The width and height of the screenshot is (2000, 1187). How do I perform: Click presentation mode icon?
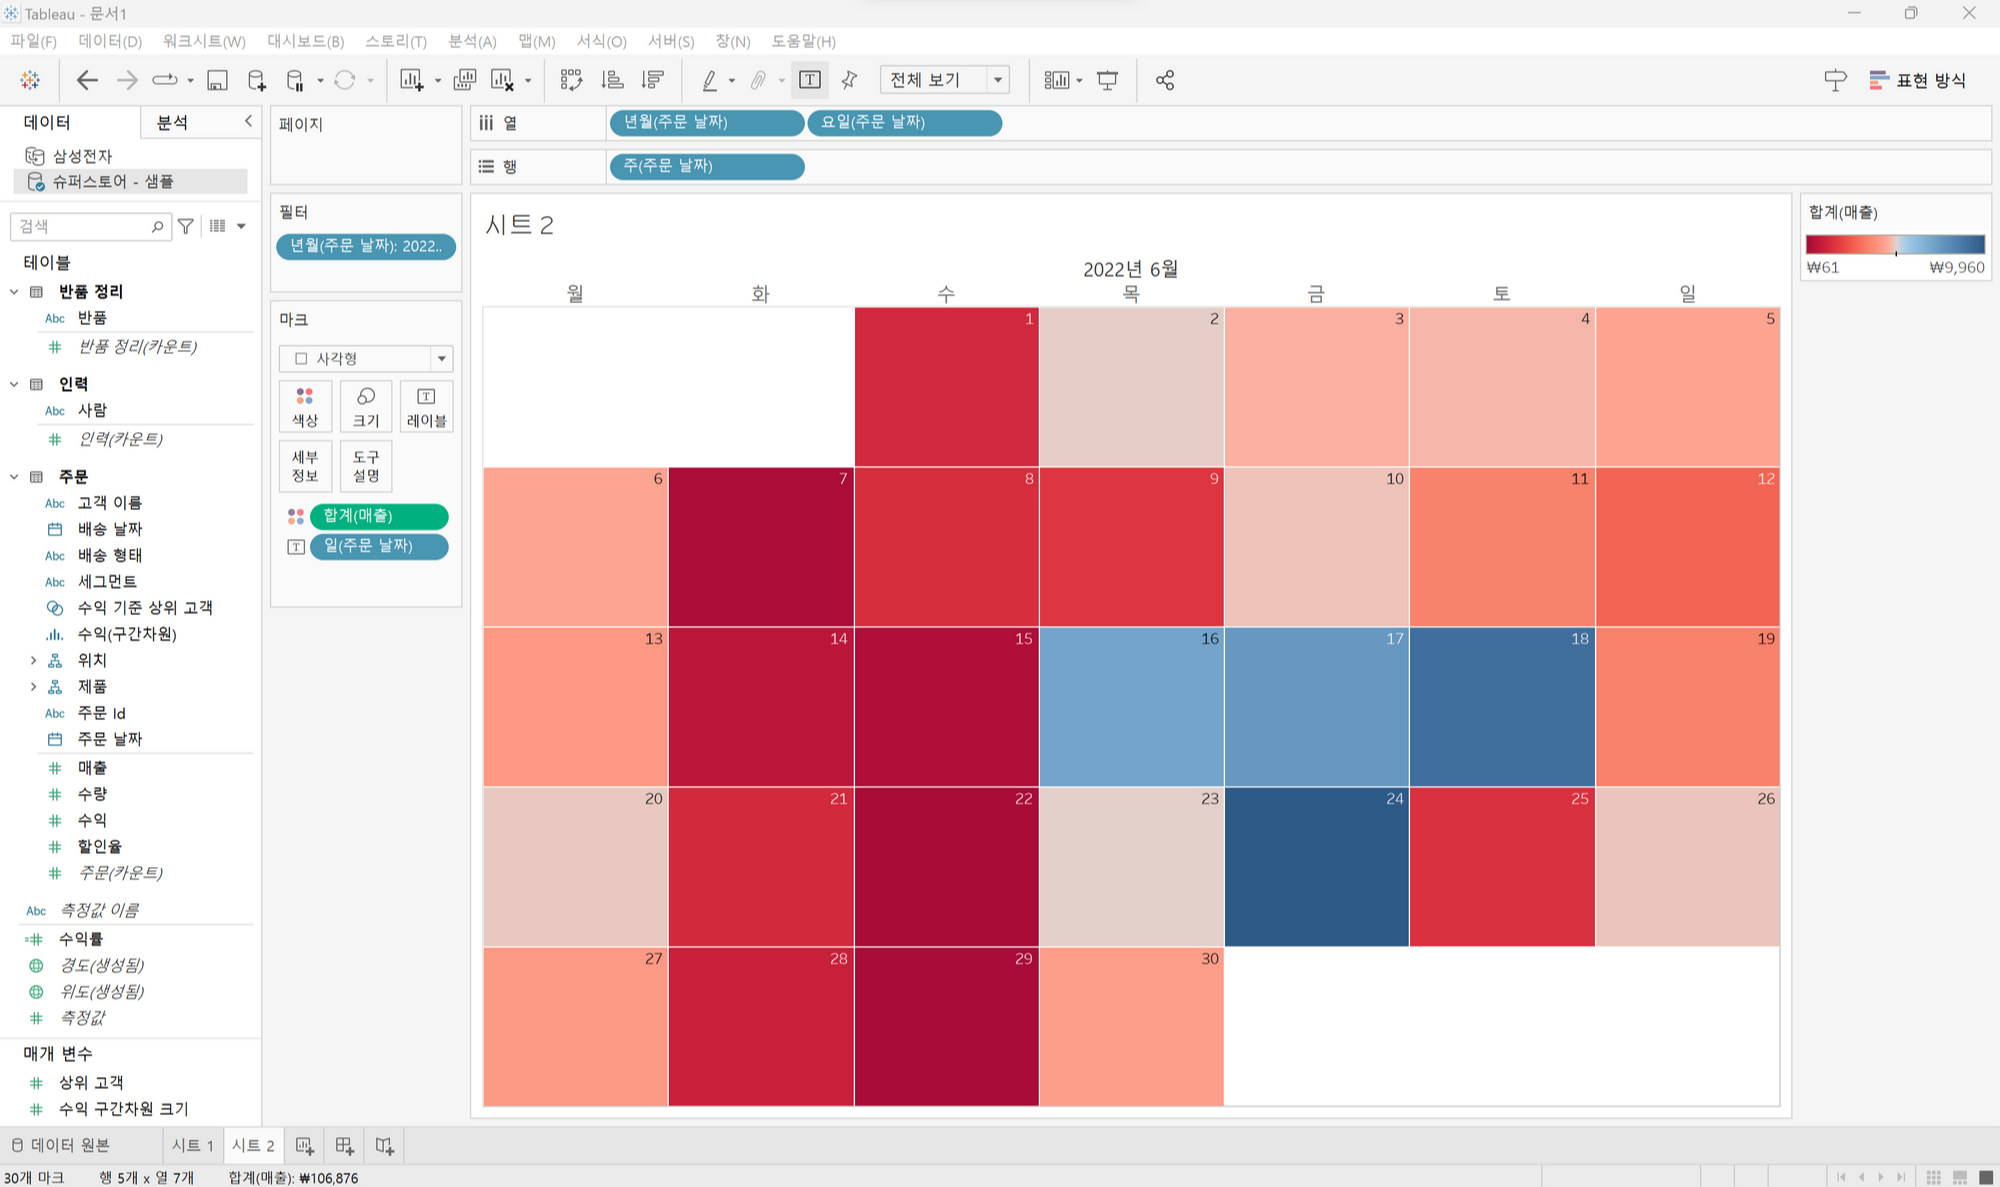coord(1107,80)
